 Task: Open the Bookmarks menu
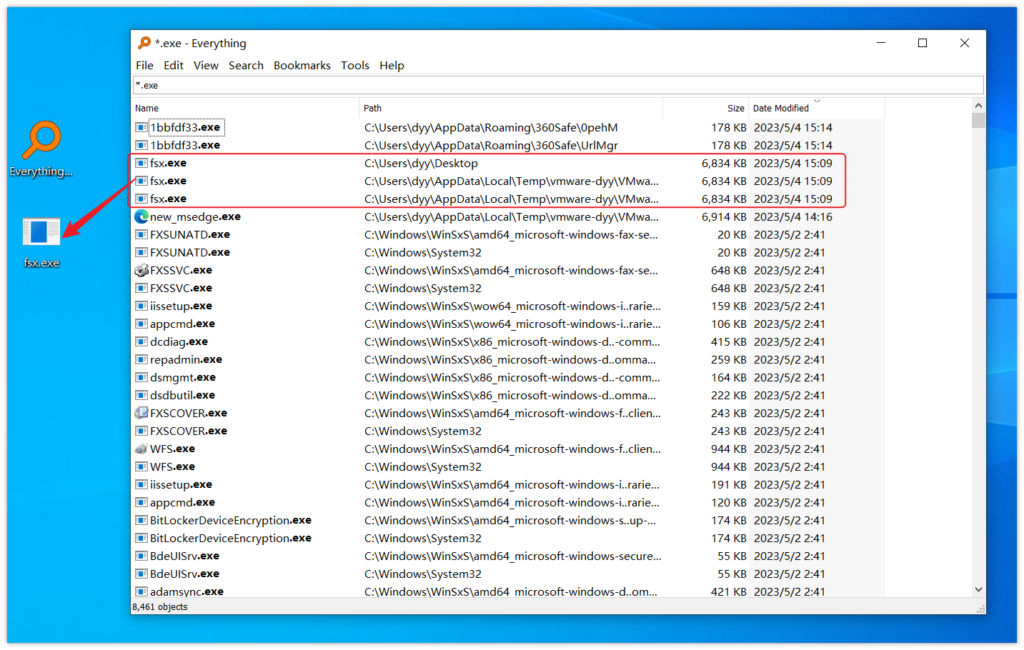coord(302,65)
